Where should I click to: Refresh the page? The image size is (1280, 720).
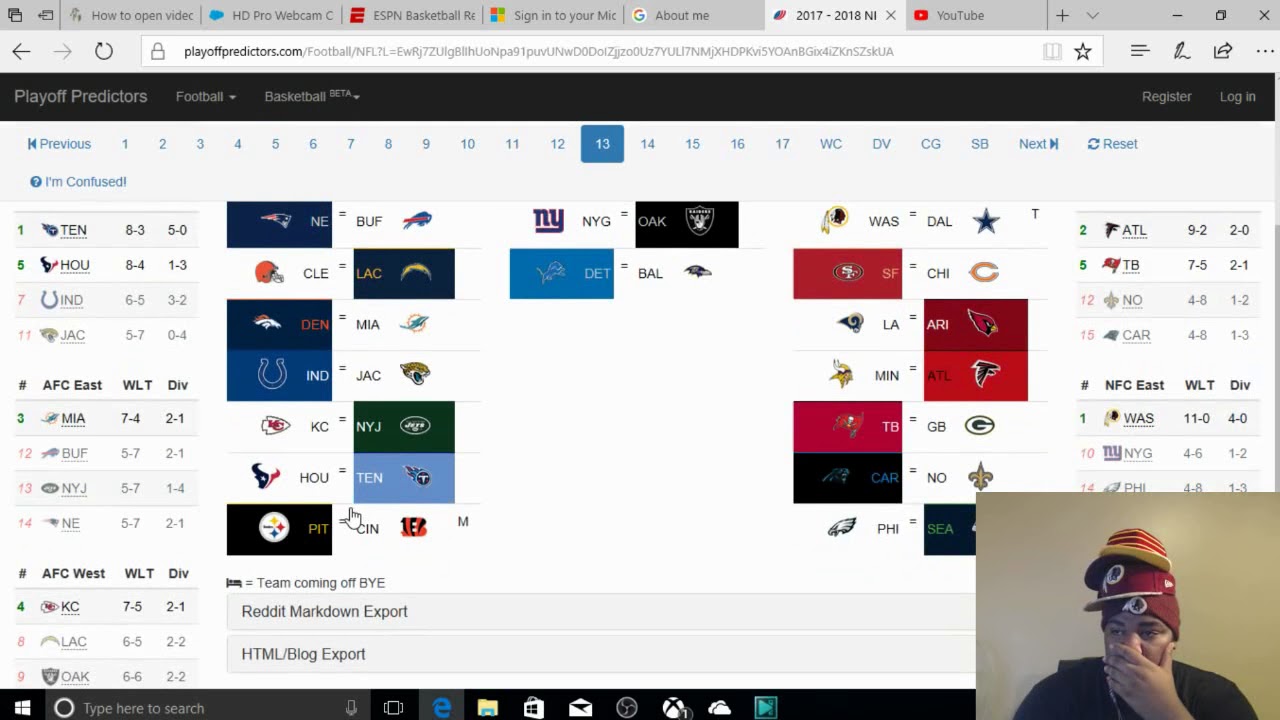coord(104,51)
